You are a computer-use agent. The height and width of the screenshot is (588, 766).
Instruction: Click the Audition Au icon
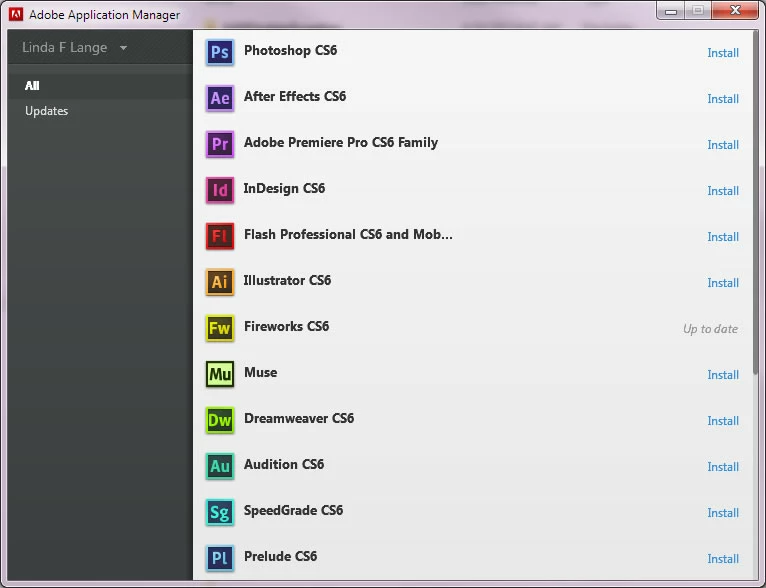[x=220, y=466]
